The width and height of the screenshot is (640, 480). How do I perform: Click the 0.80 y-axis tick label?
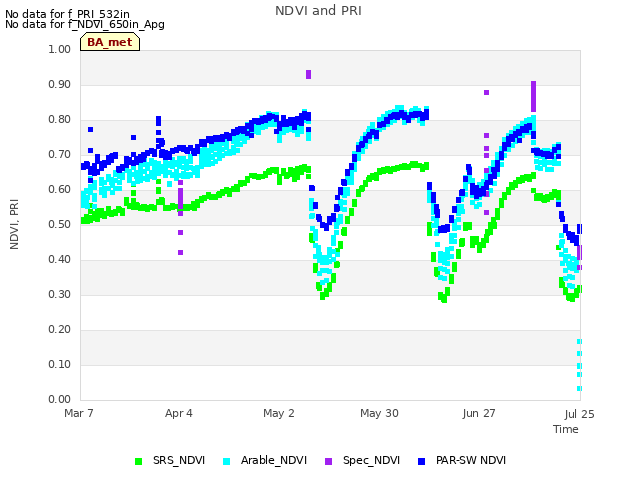[x=60, y=120]
